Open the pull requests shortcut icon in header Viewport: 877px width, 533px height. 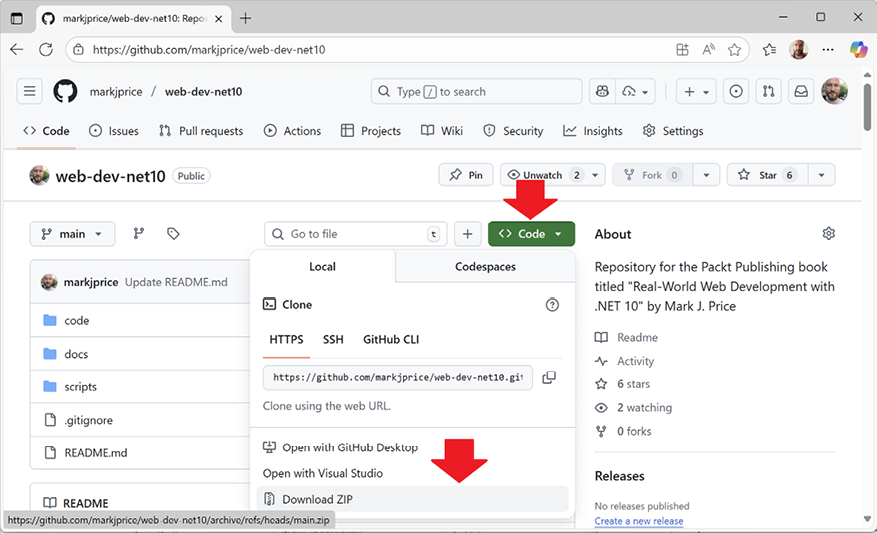pyautogui.click(x=768, y=91)
